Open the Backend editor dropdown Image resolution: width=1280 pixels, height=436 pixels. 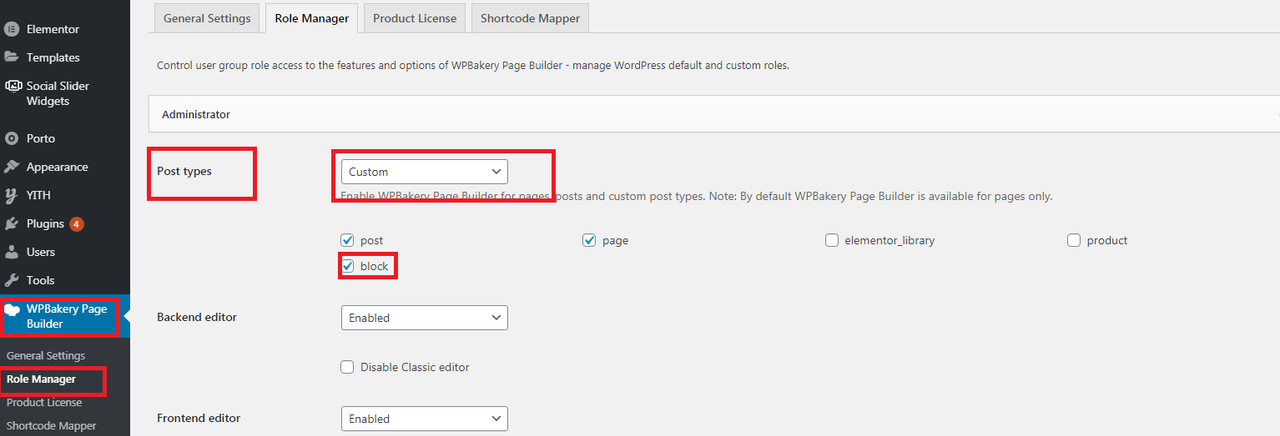coord(424,317)
